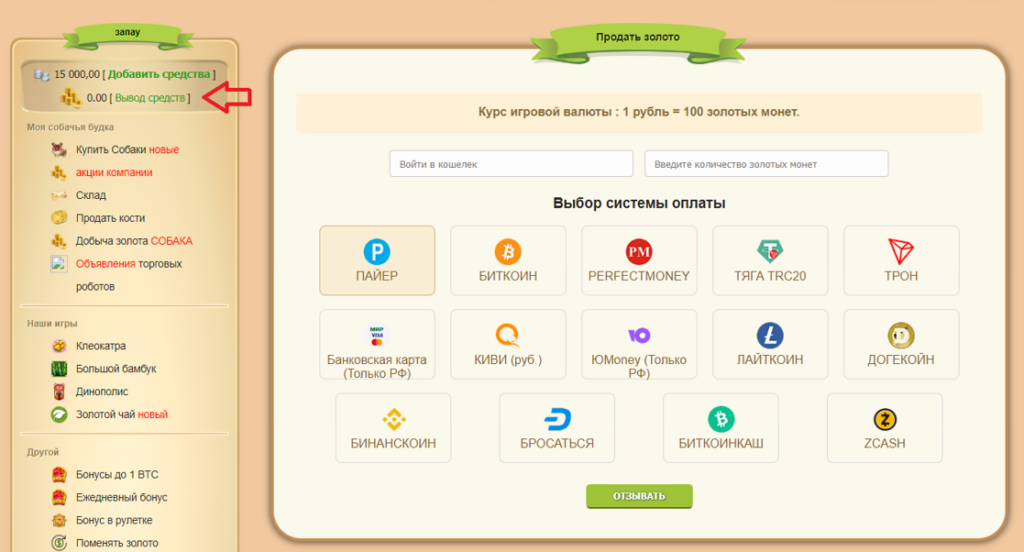The width and height of the screenshot is (1024, 552).
Task: Click gold icon beside Добыча золота
Action: [59, 241]
